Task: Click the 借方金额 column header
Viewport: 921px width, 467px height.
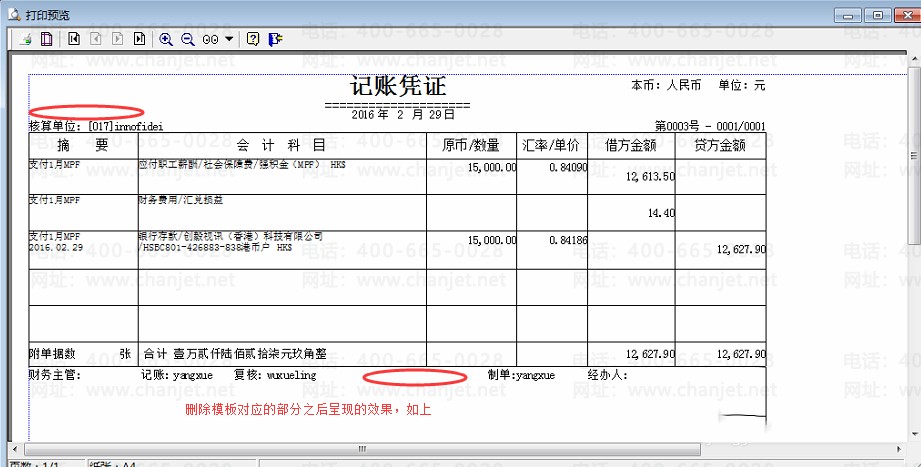Action: pyautogui.click(x=630, y=145)
